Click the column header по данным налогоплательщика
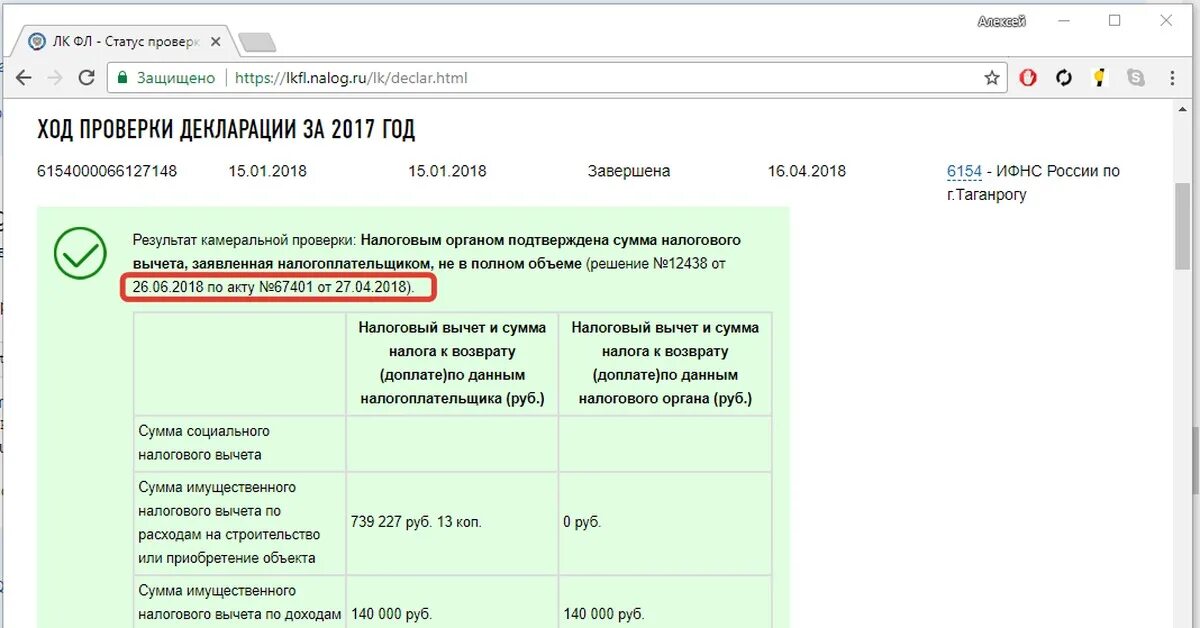Viewport: 1200px width, 628px height. click(452, 363)
